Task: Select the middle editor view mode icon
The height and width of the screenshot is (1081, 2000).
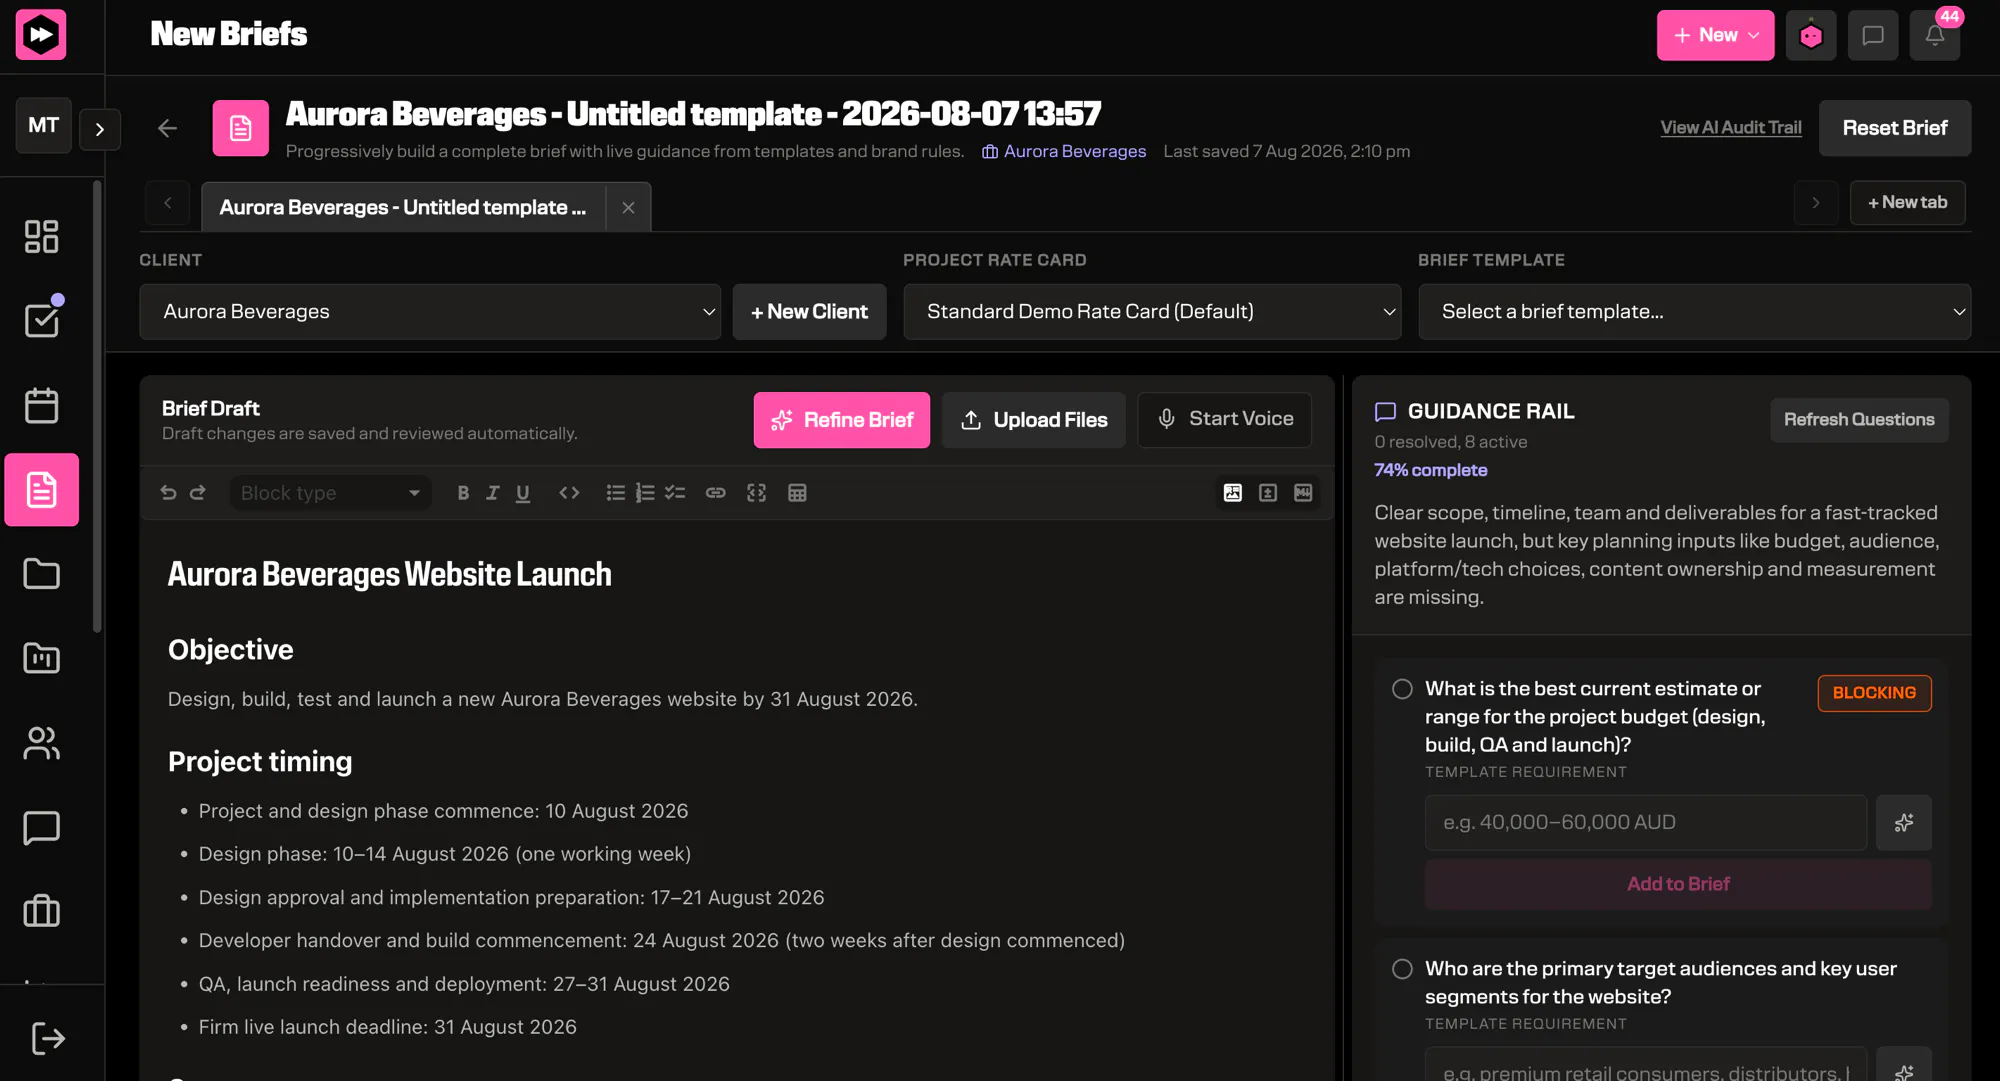Action: click(x=1268, y=493)
